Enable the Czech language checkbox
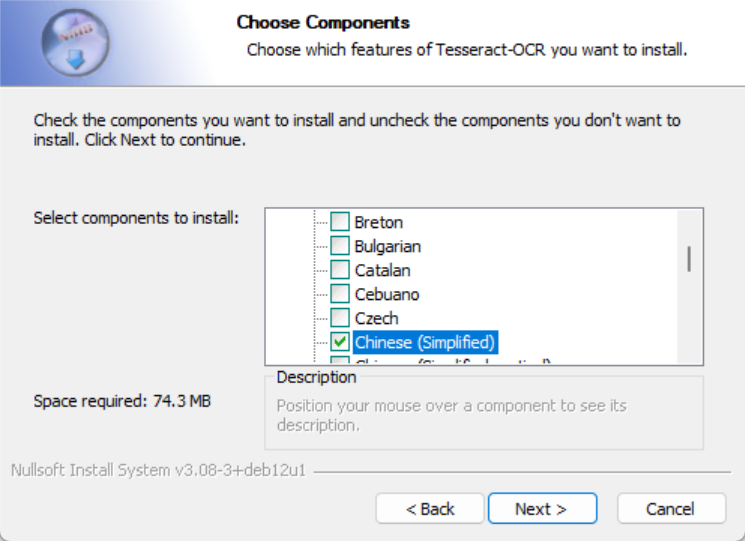Image resolution: width=745 pixels, height=541 pixels. coord(340,318)
